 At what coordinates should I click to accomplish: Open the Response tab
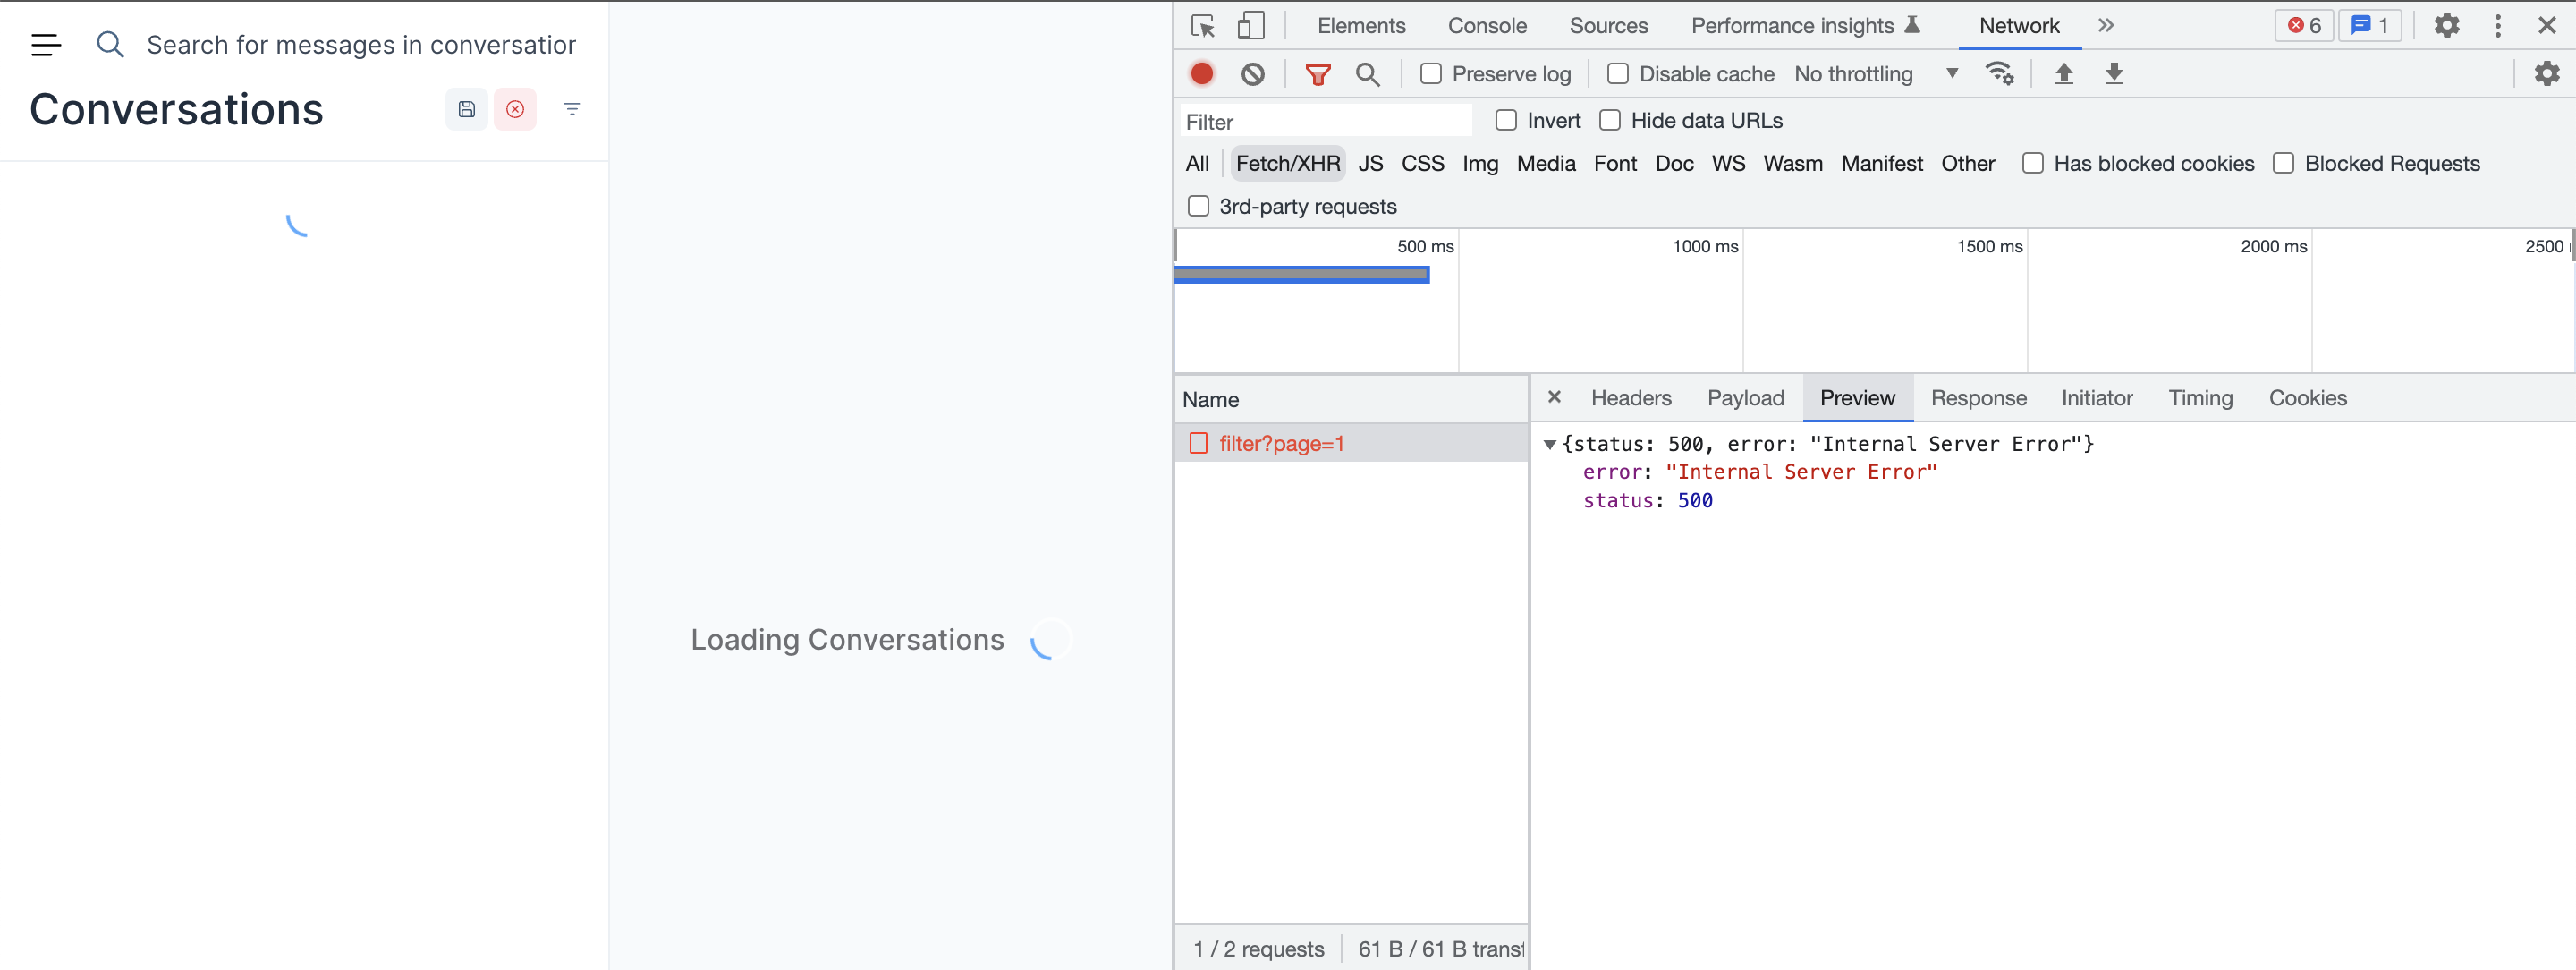click(x=1978, y=398)
